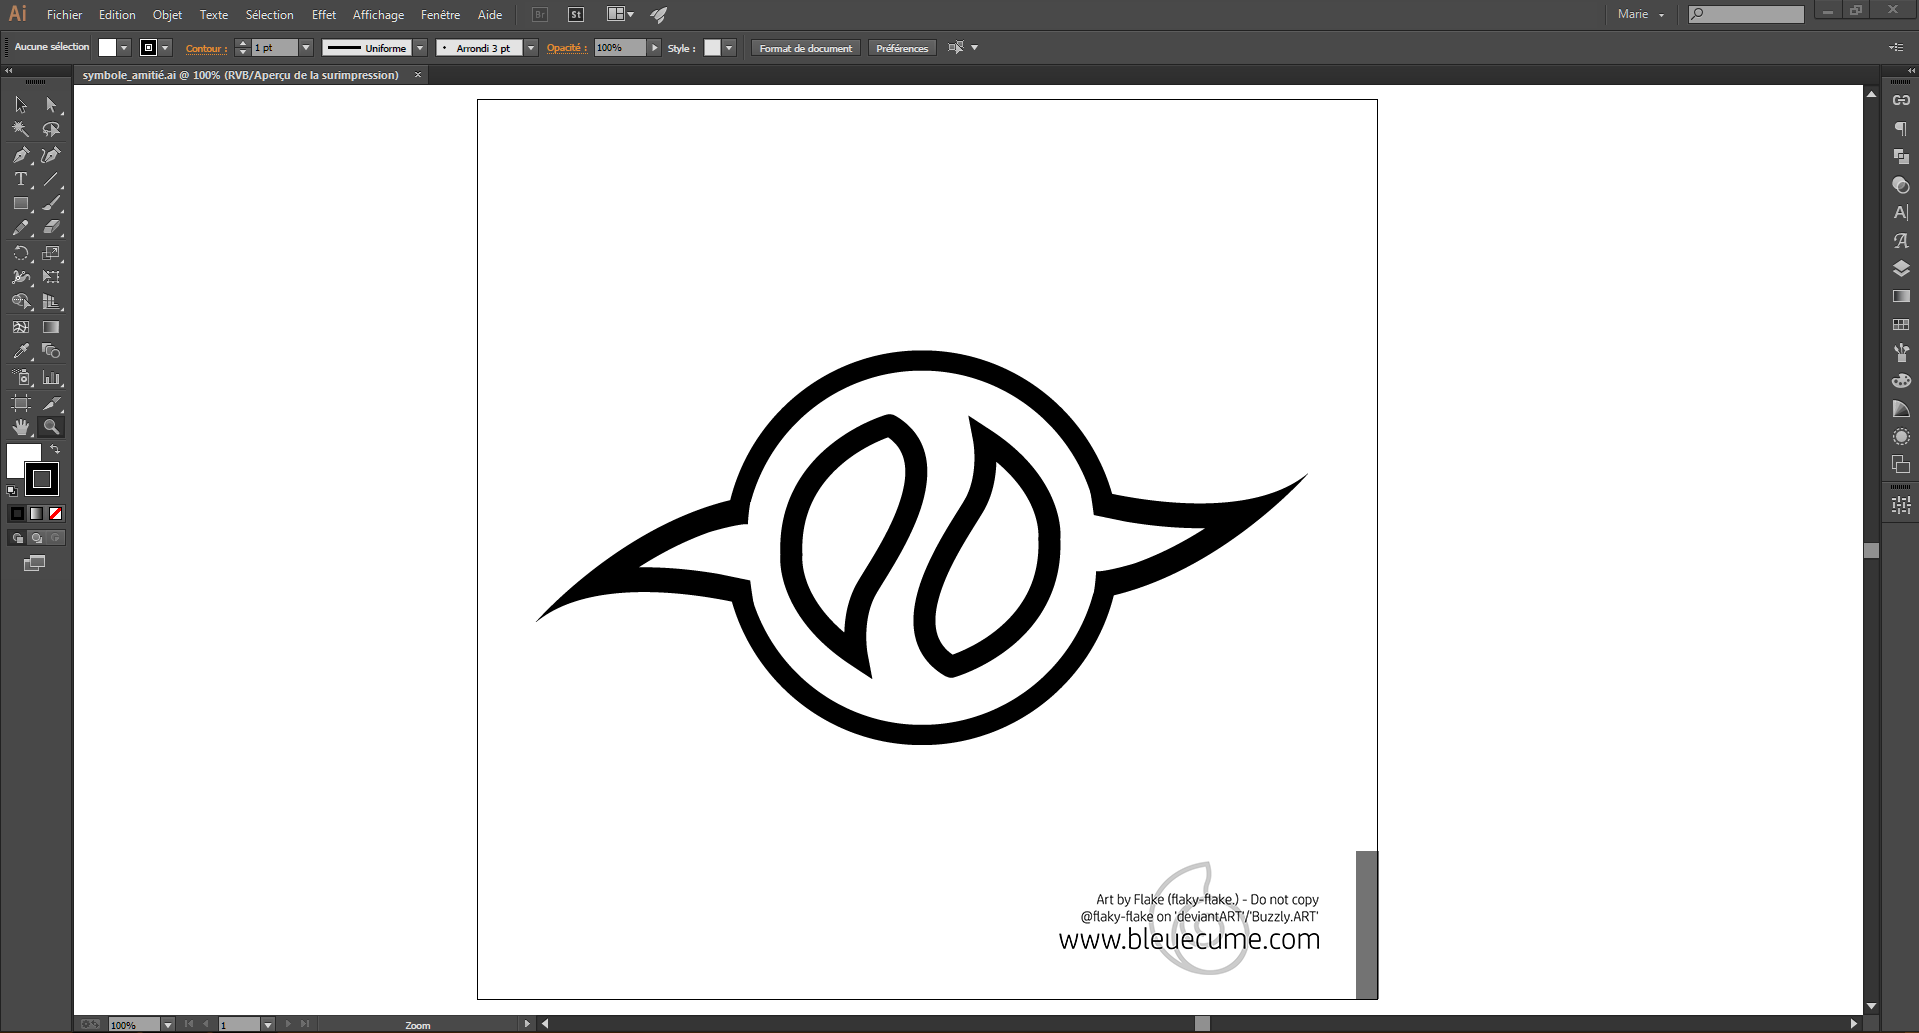Activate the Slice tool
The image size is (1919, 1033).
tap(51, 403)
